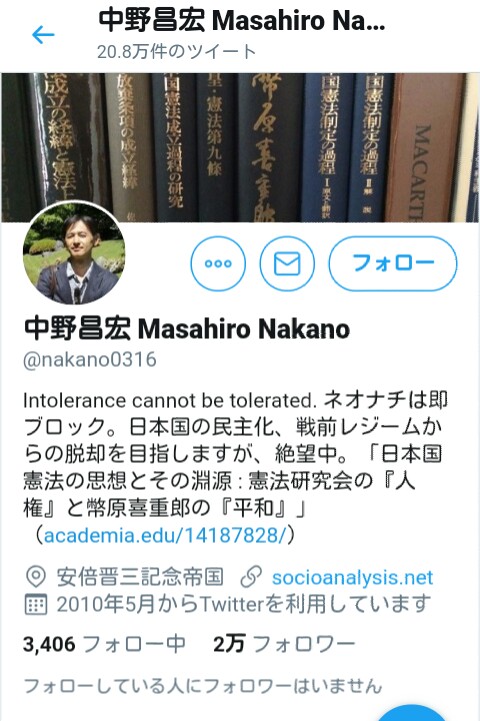Tap the header title 中野昌宏 Masahiro Na…
Viewport: 480px width, 721px height.
242,21
